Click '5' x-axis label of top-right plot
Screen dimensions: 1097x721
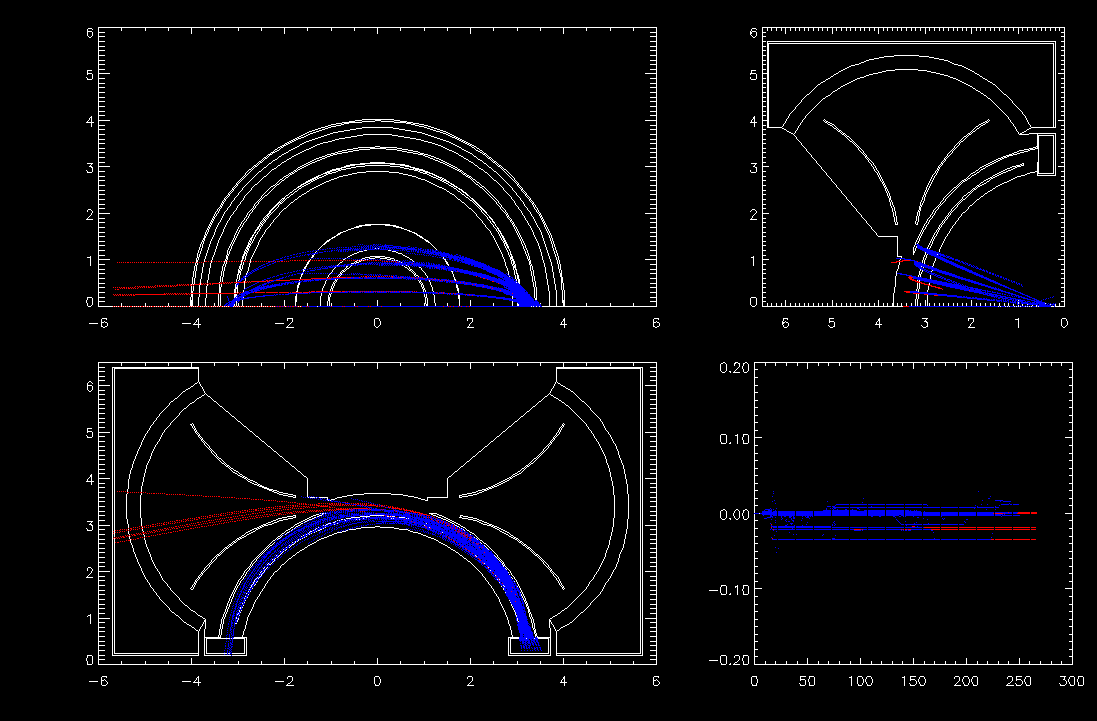(831, 323)
